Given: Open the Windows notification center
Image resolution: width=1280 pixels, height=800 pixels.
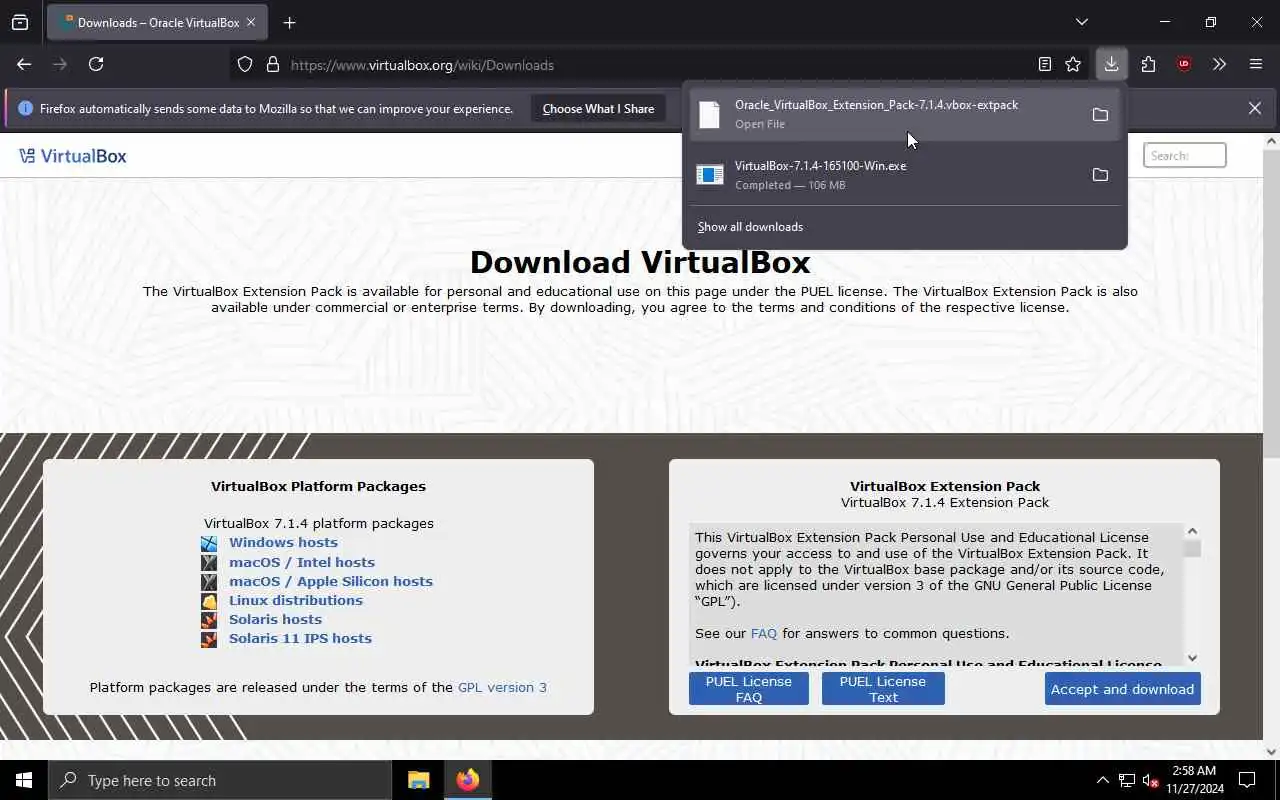Looking at the screenshot, I should pos(1247,780).
